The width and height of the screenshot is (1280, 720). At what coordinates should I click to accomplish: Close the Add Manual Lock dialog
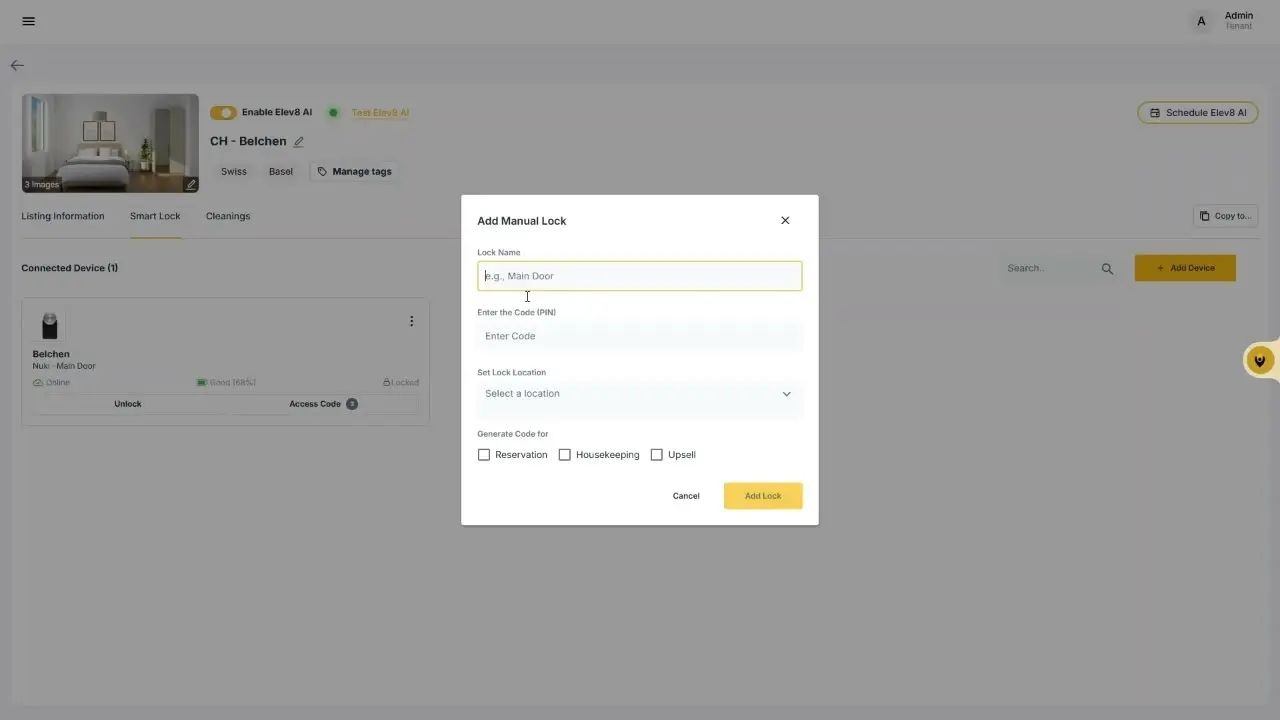click(x=785, y=221)
